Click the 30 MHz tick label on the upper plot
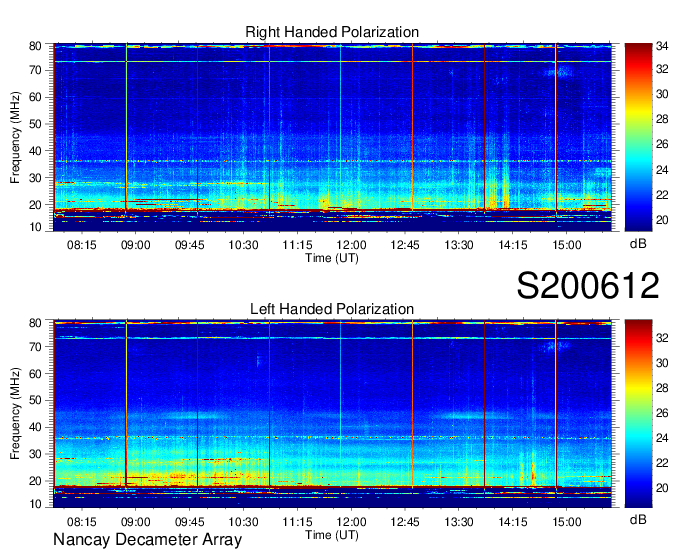Screen dimensions: 680x552 [x=35, y=178]
